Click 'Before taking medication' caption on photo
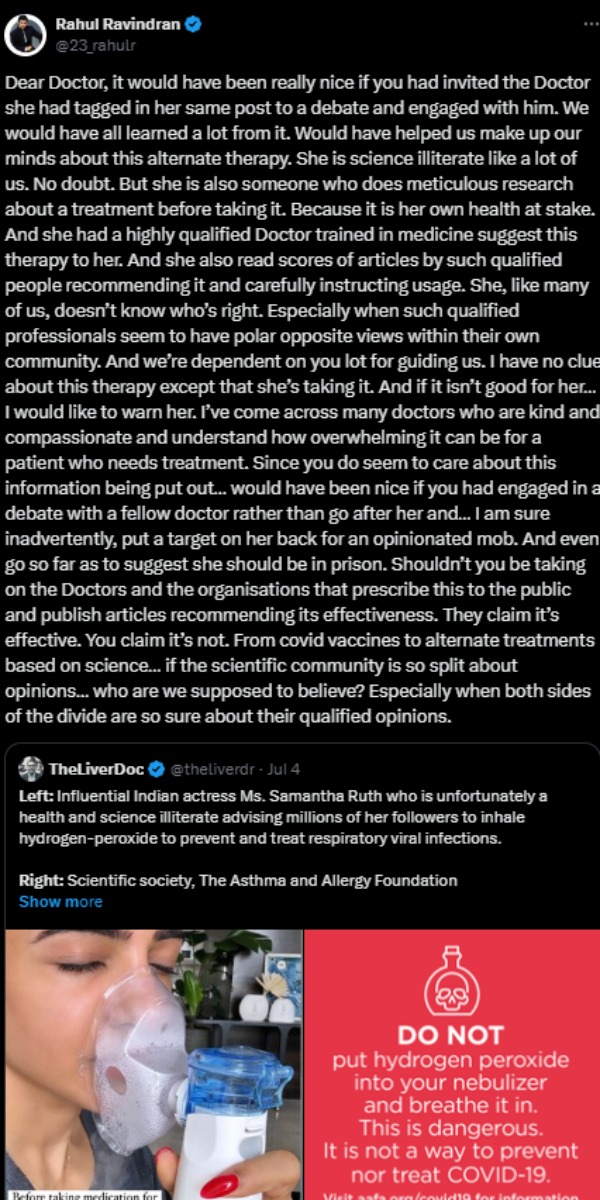600x1200 pixels. [x=82, y=1192]
